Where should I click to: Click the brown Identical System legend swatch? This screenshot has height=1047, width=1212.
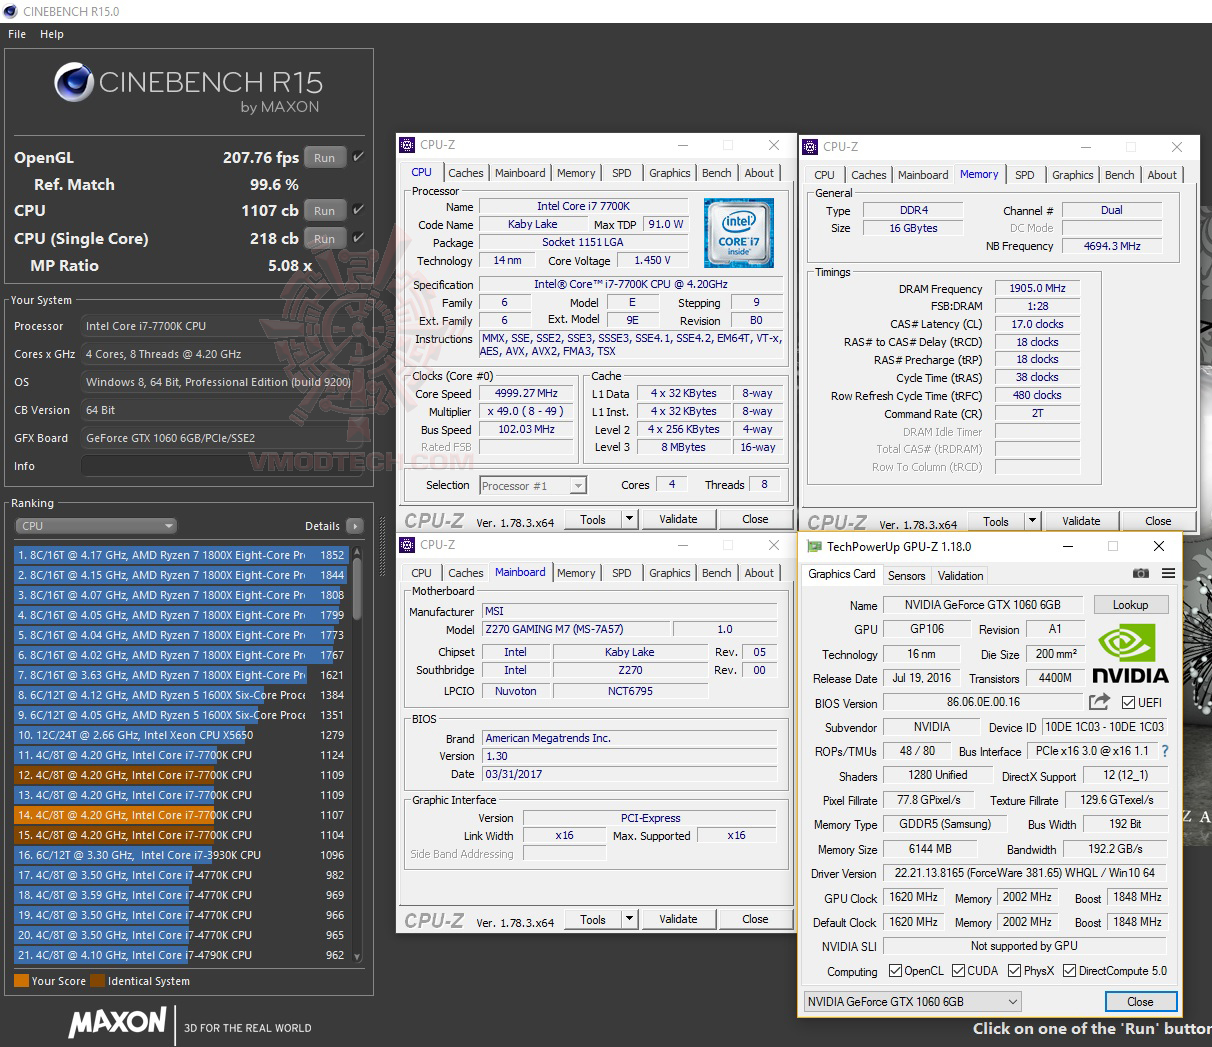[x=97, y=981]
